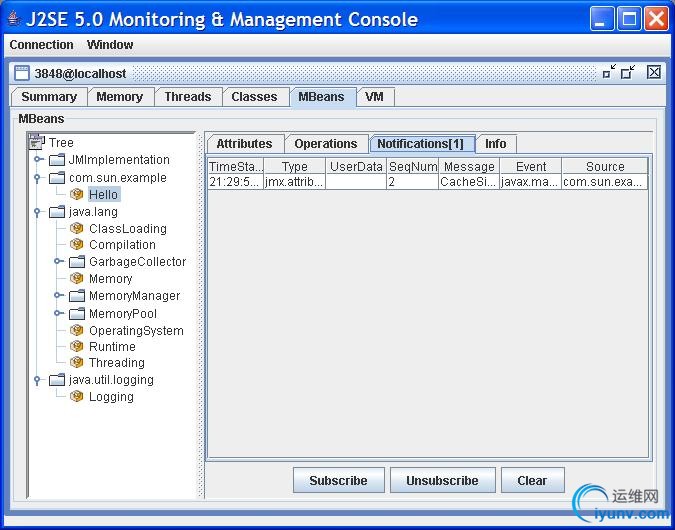675x530 pixels.
Task: Click the Logging bean icon
Action: 77,396
